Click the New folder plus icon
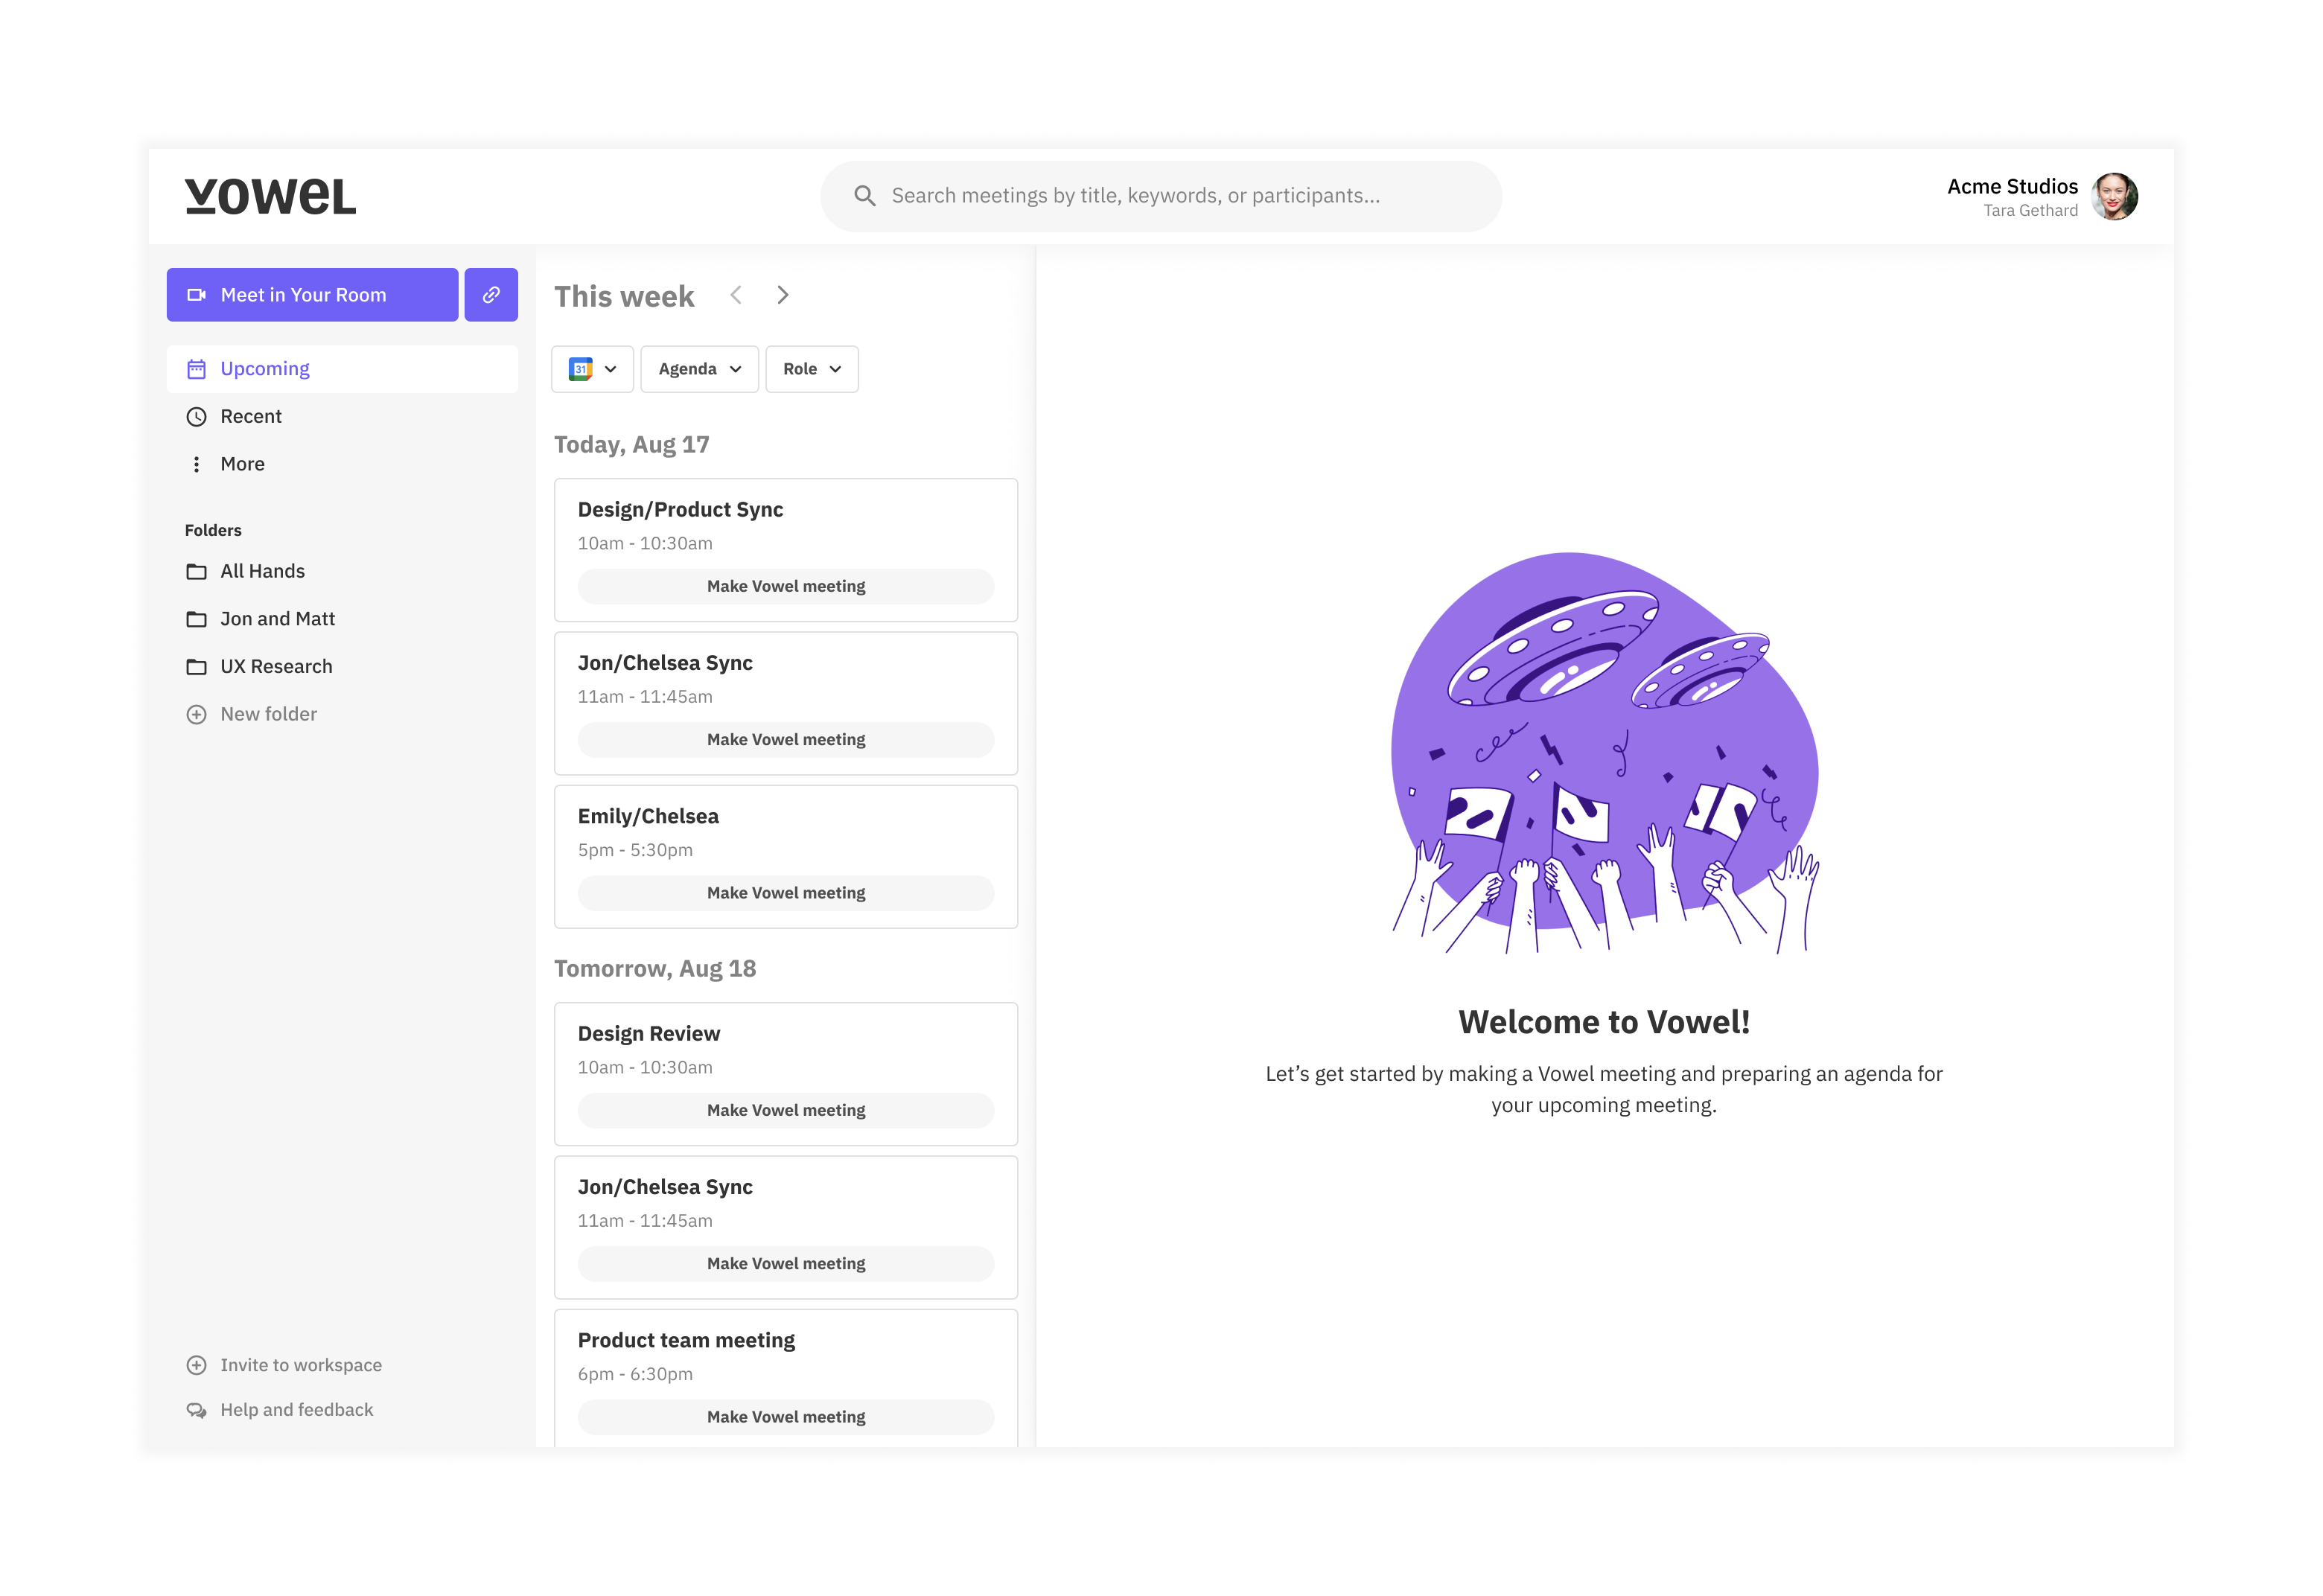 (x=197, y=714)
